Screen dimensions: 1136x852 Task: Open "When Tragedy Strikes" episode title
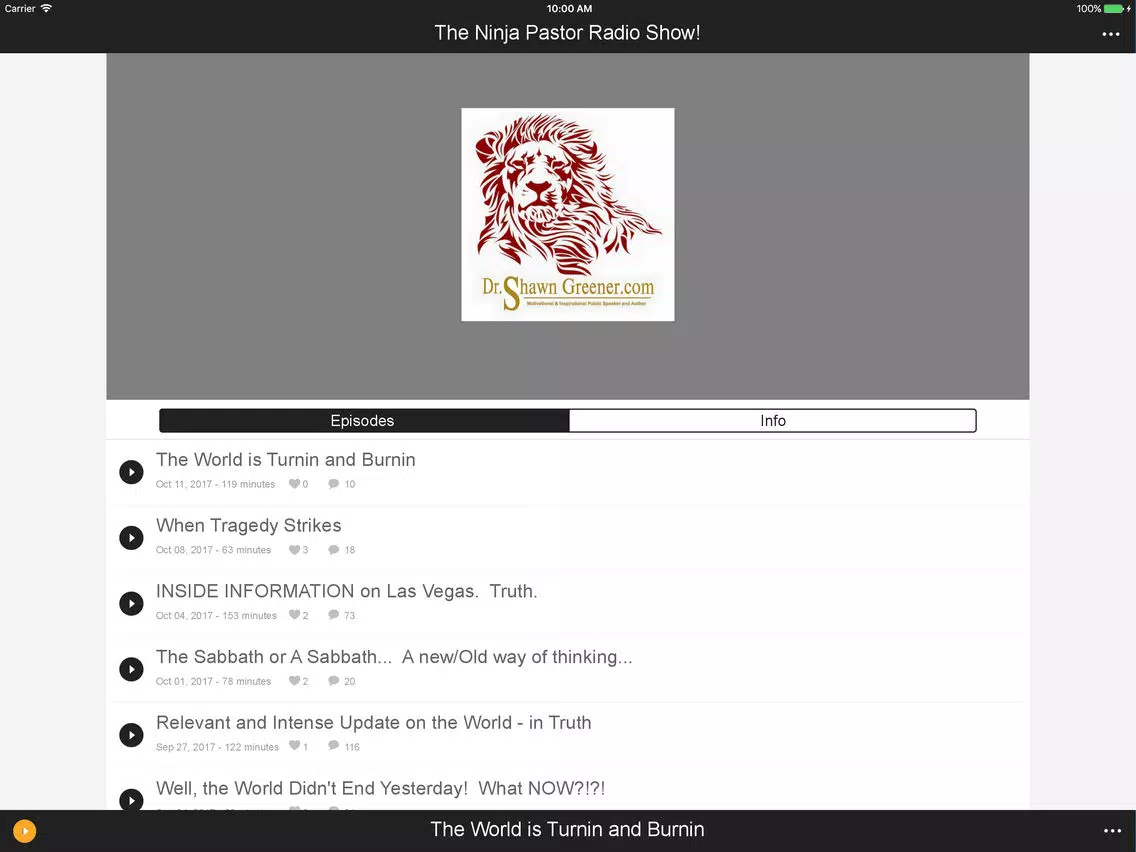tap(248, 525)
